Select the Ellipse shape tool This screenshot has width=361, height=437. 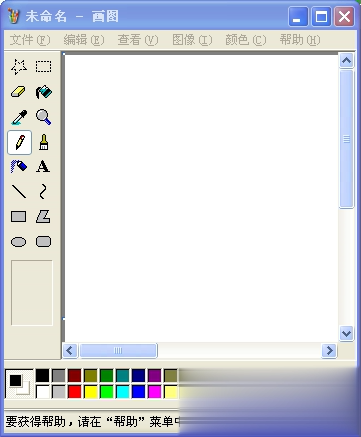click(19, 242)
